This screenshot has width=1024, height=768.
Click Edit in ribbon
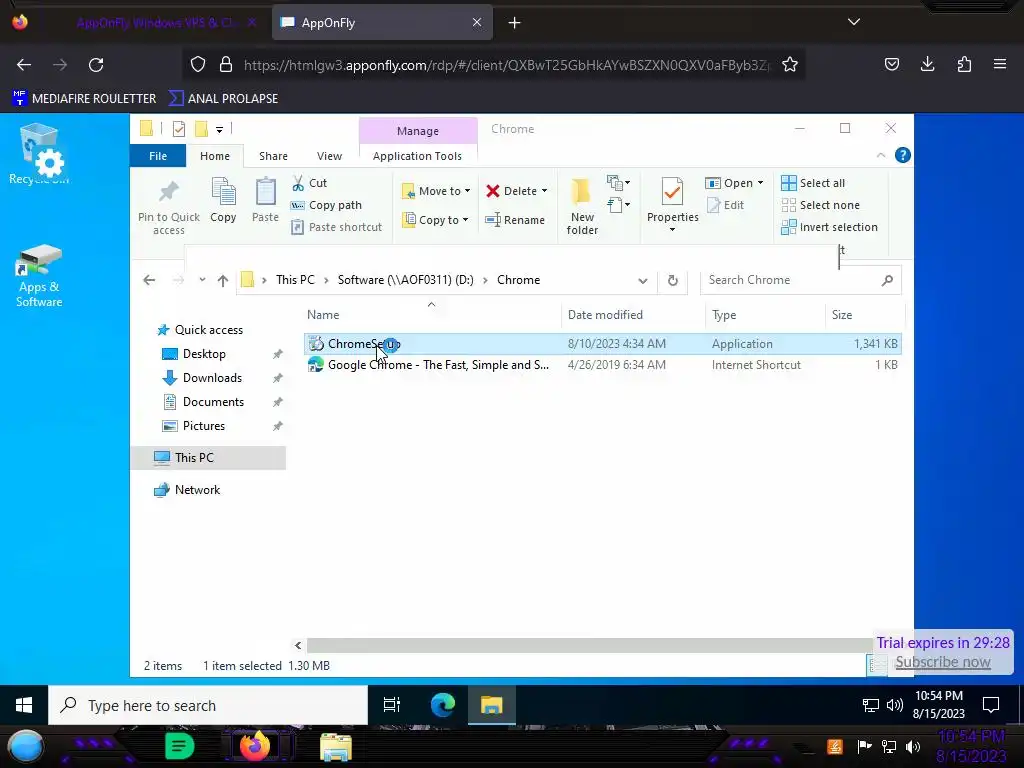pyautogui.click(x=726, y=205)
